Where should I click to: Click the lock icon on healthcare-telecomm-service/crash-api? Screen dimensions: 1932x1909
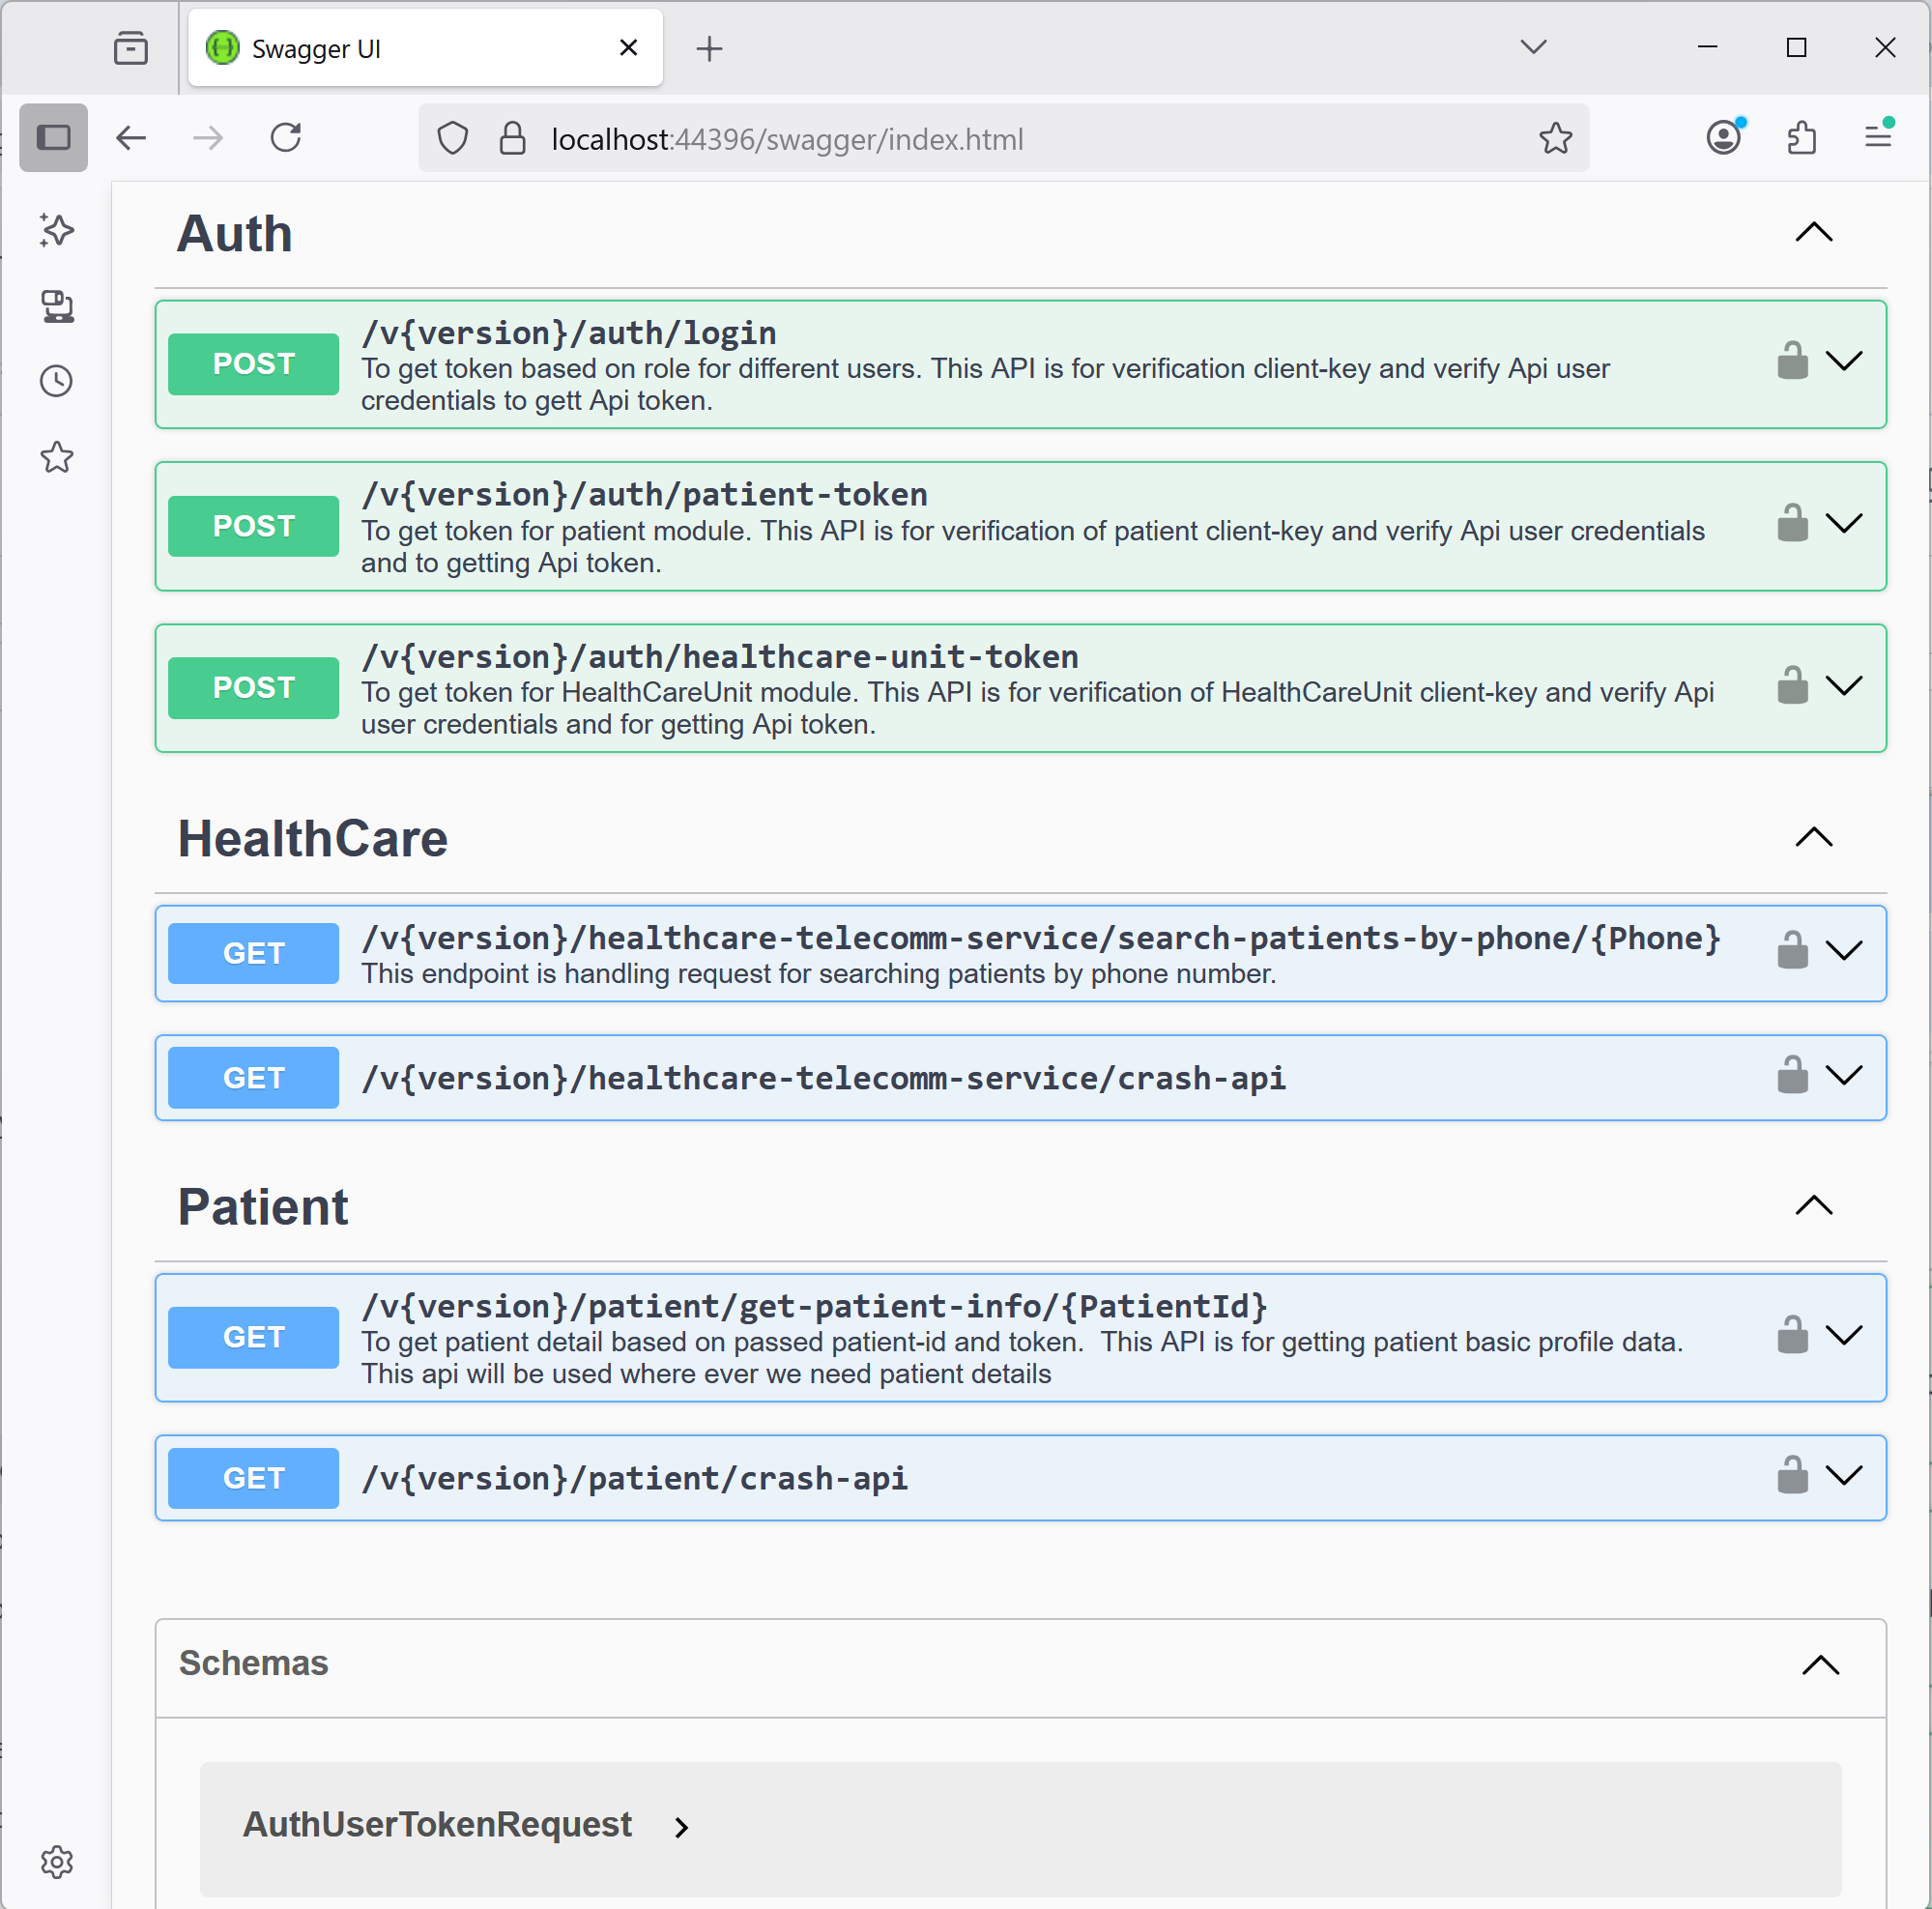click(1792, 1075)
